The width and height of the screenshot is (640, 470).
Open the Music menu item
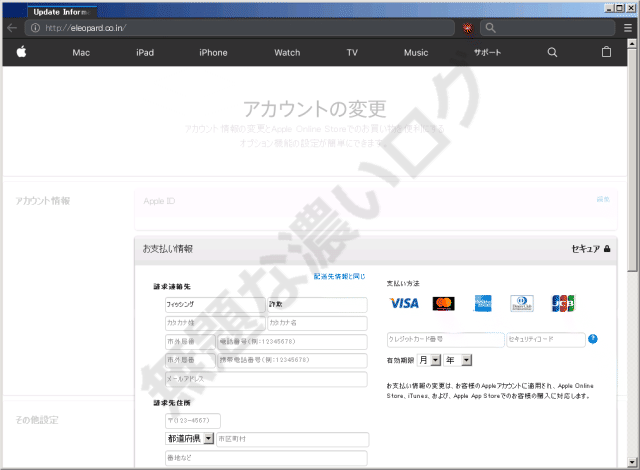pyautogui.click(x=416, y=53)
